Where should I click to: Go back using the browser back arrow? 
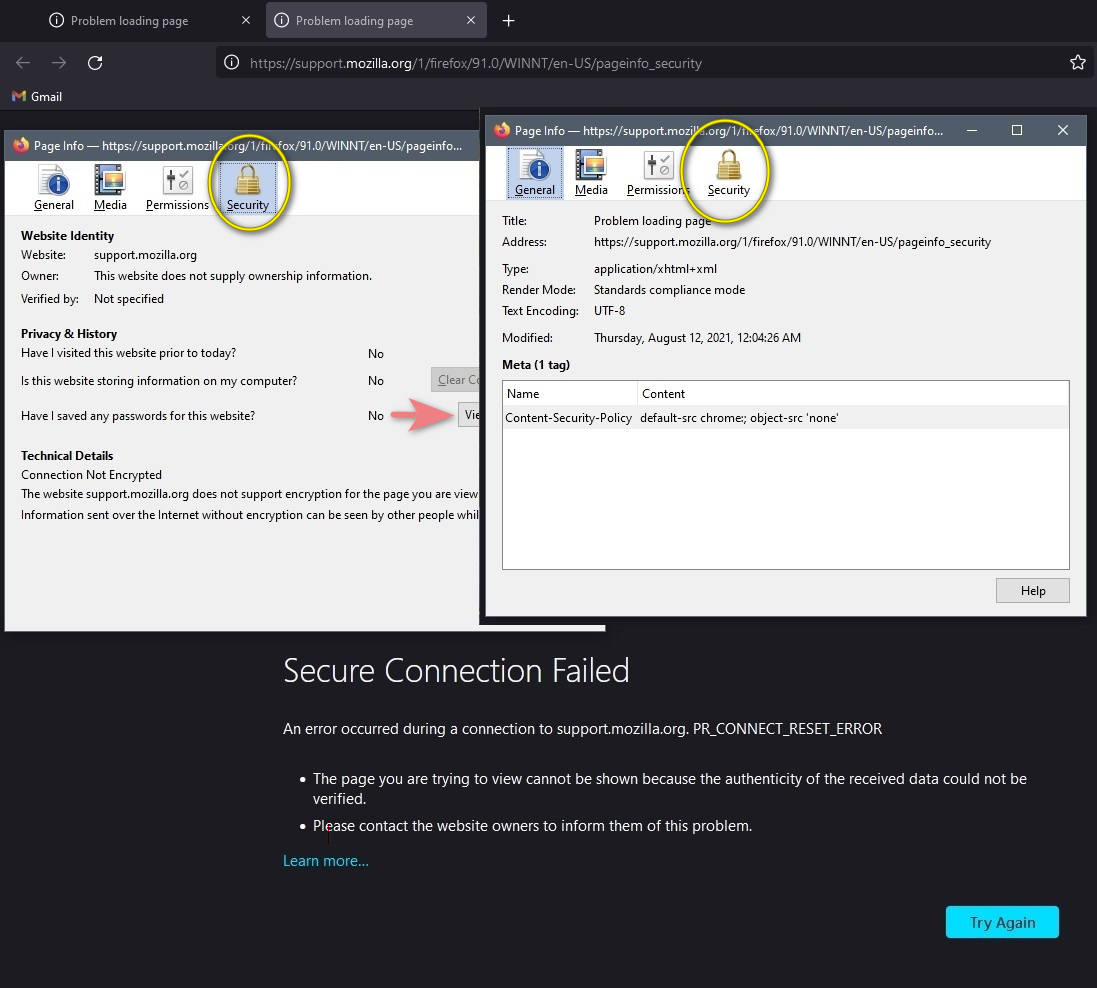23,63
